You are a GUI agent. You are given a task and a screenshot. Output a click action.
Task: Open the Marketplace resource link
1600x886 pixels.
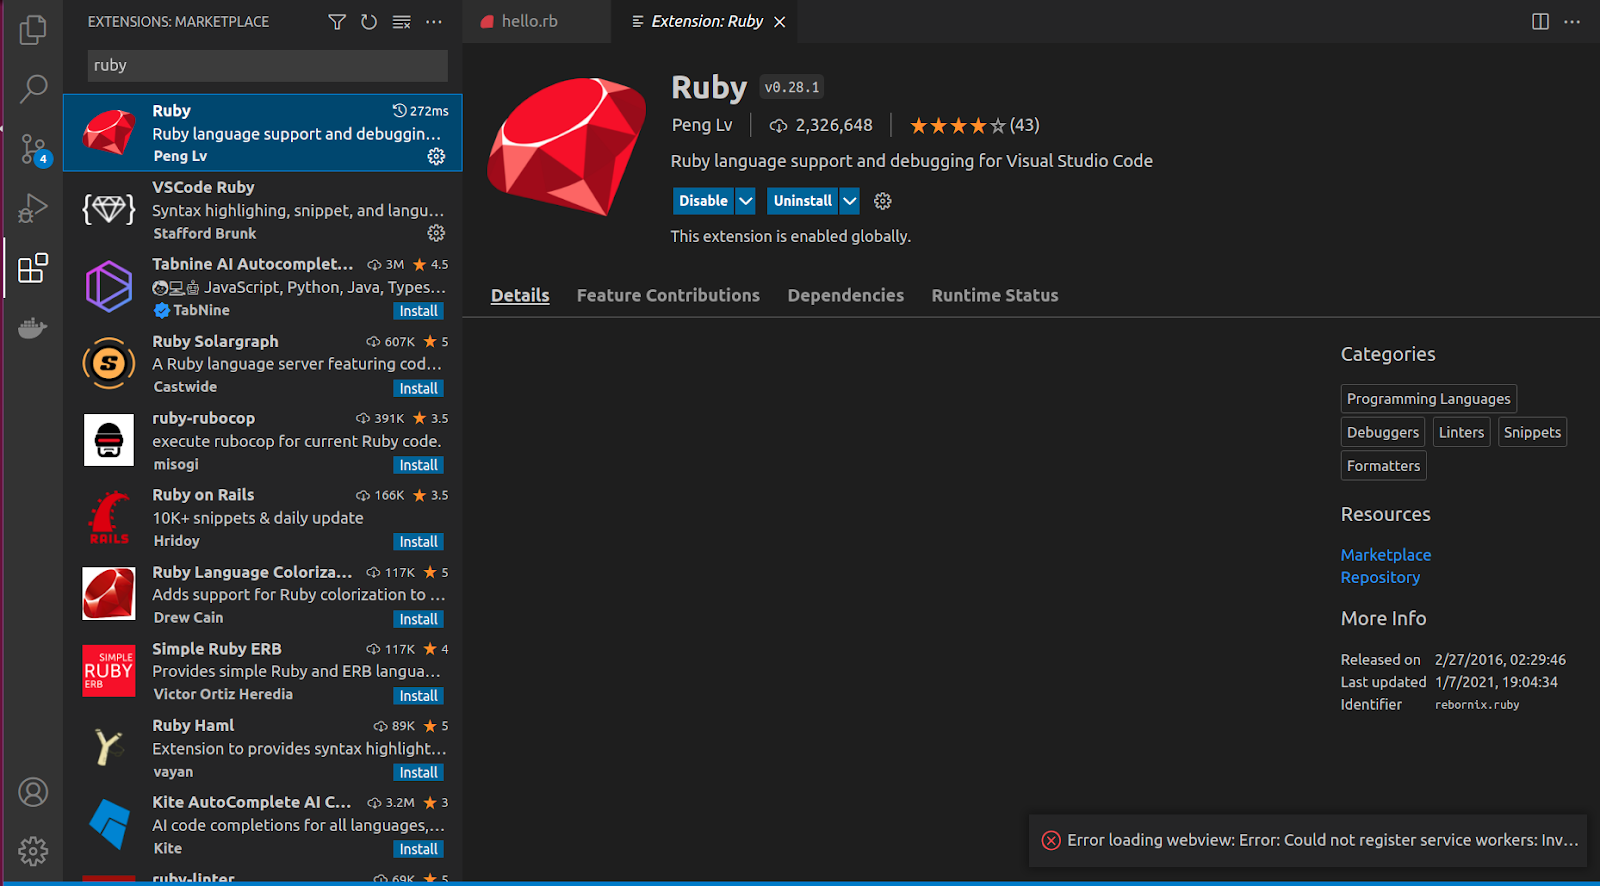point(1386,555)
